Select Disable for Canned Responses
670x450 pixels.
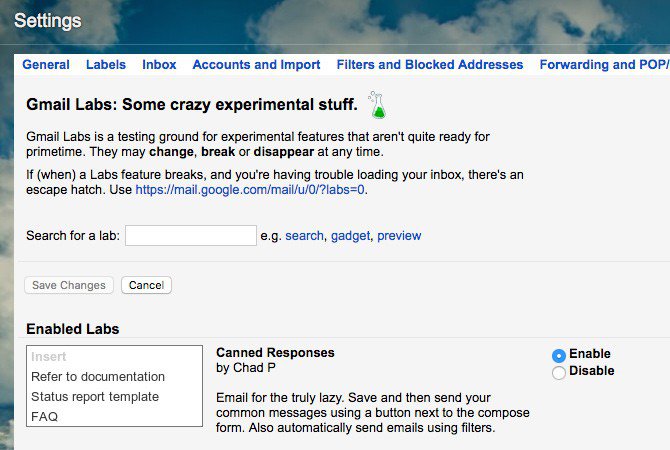pyautogui.click(x=558, y=372)
